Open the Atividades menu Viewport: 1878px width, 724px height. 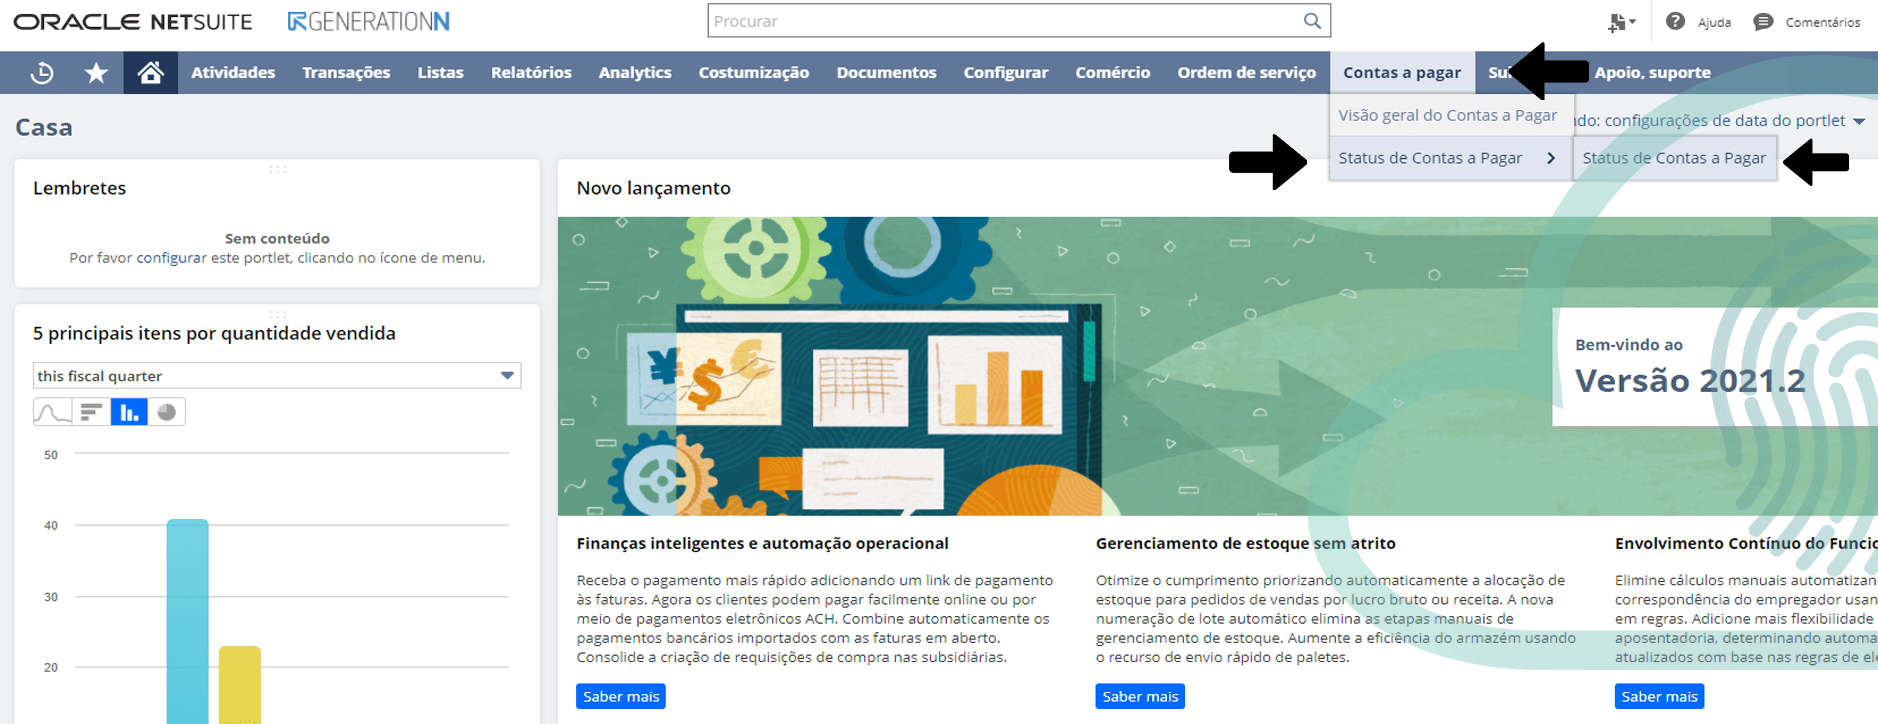(233, 73)
